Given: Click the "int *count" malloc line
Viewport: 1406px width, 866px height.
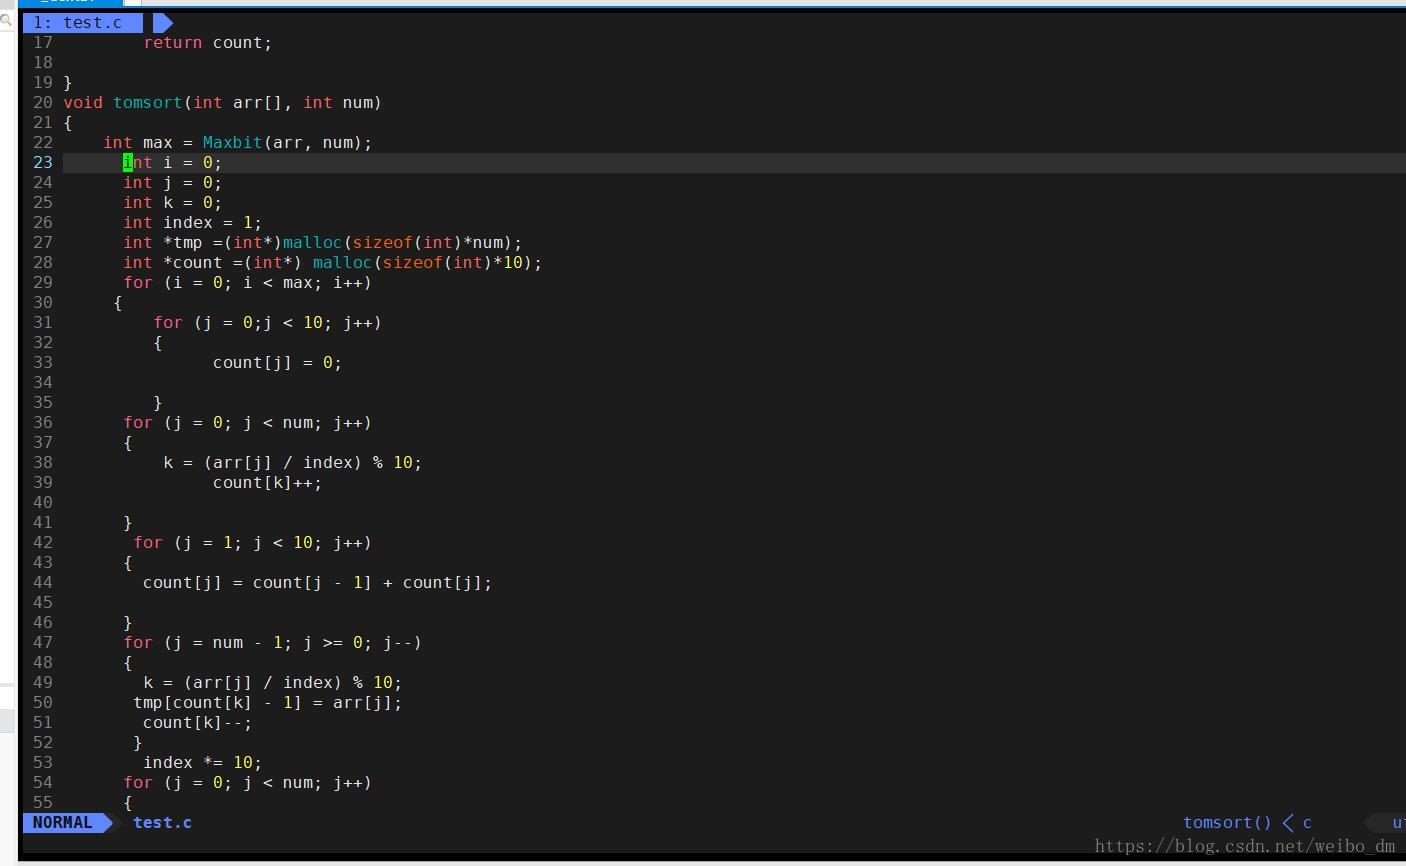Looking at the screenshot, I should coord(333,262).
